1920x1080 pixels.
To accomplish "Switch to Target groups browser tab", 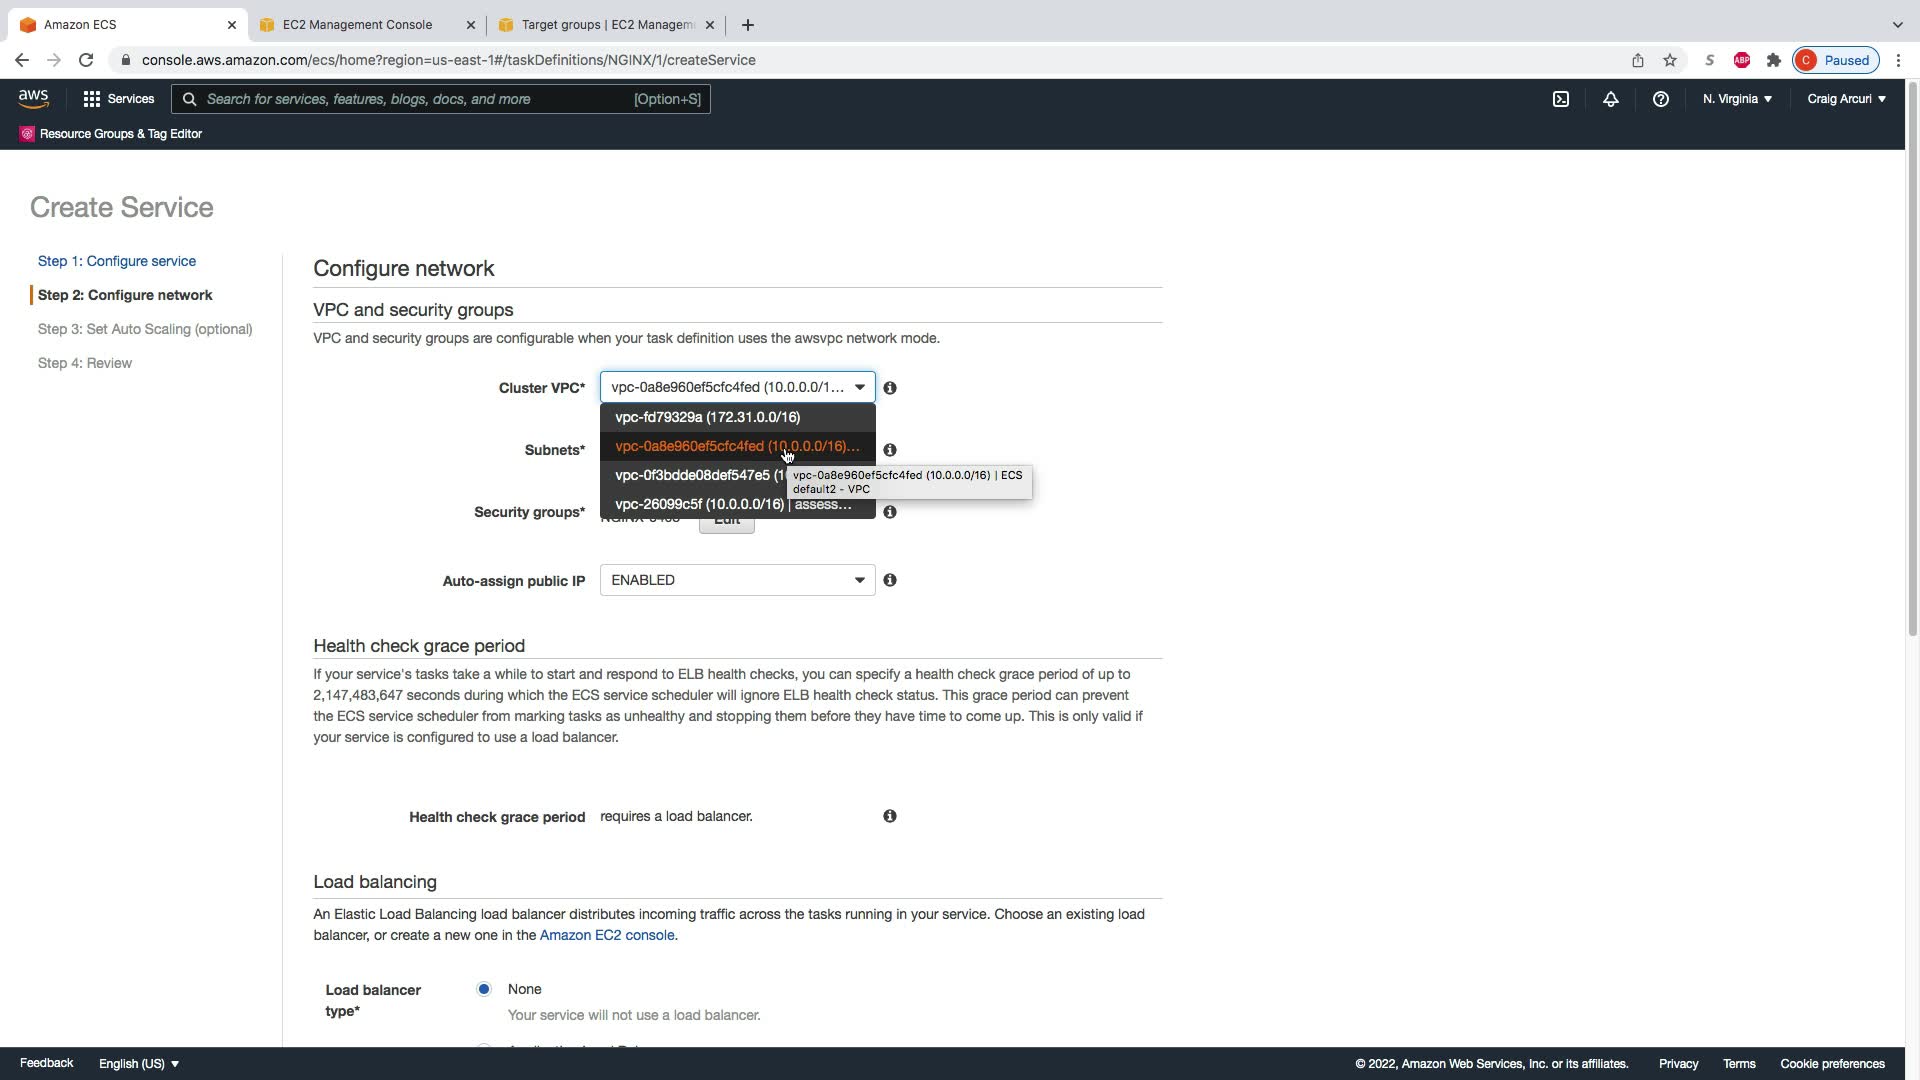I will click(606, 24).
